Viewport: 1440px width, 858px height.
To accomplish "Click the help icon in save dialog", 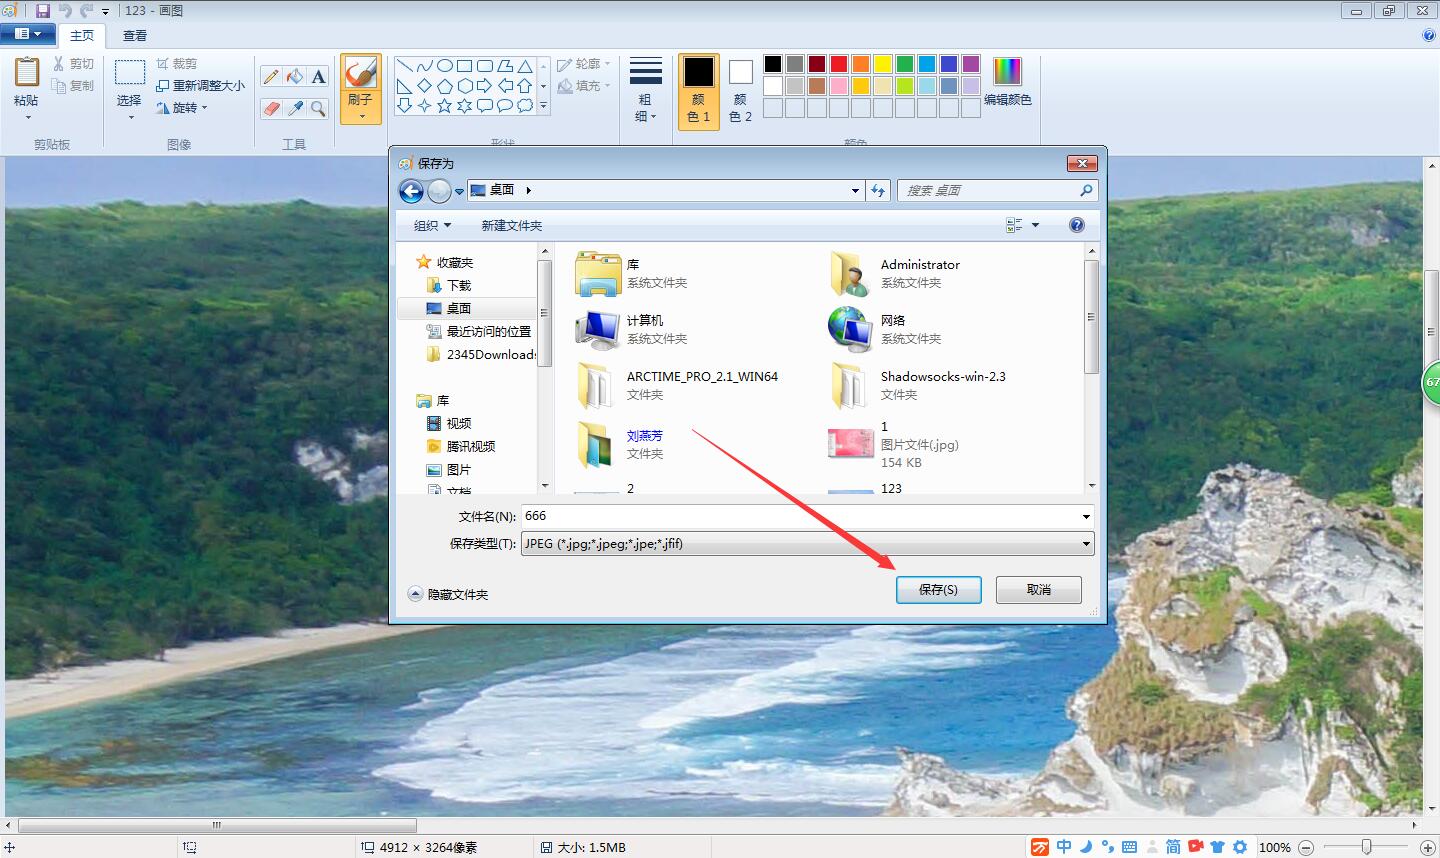I will pos(1077,225).
